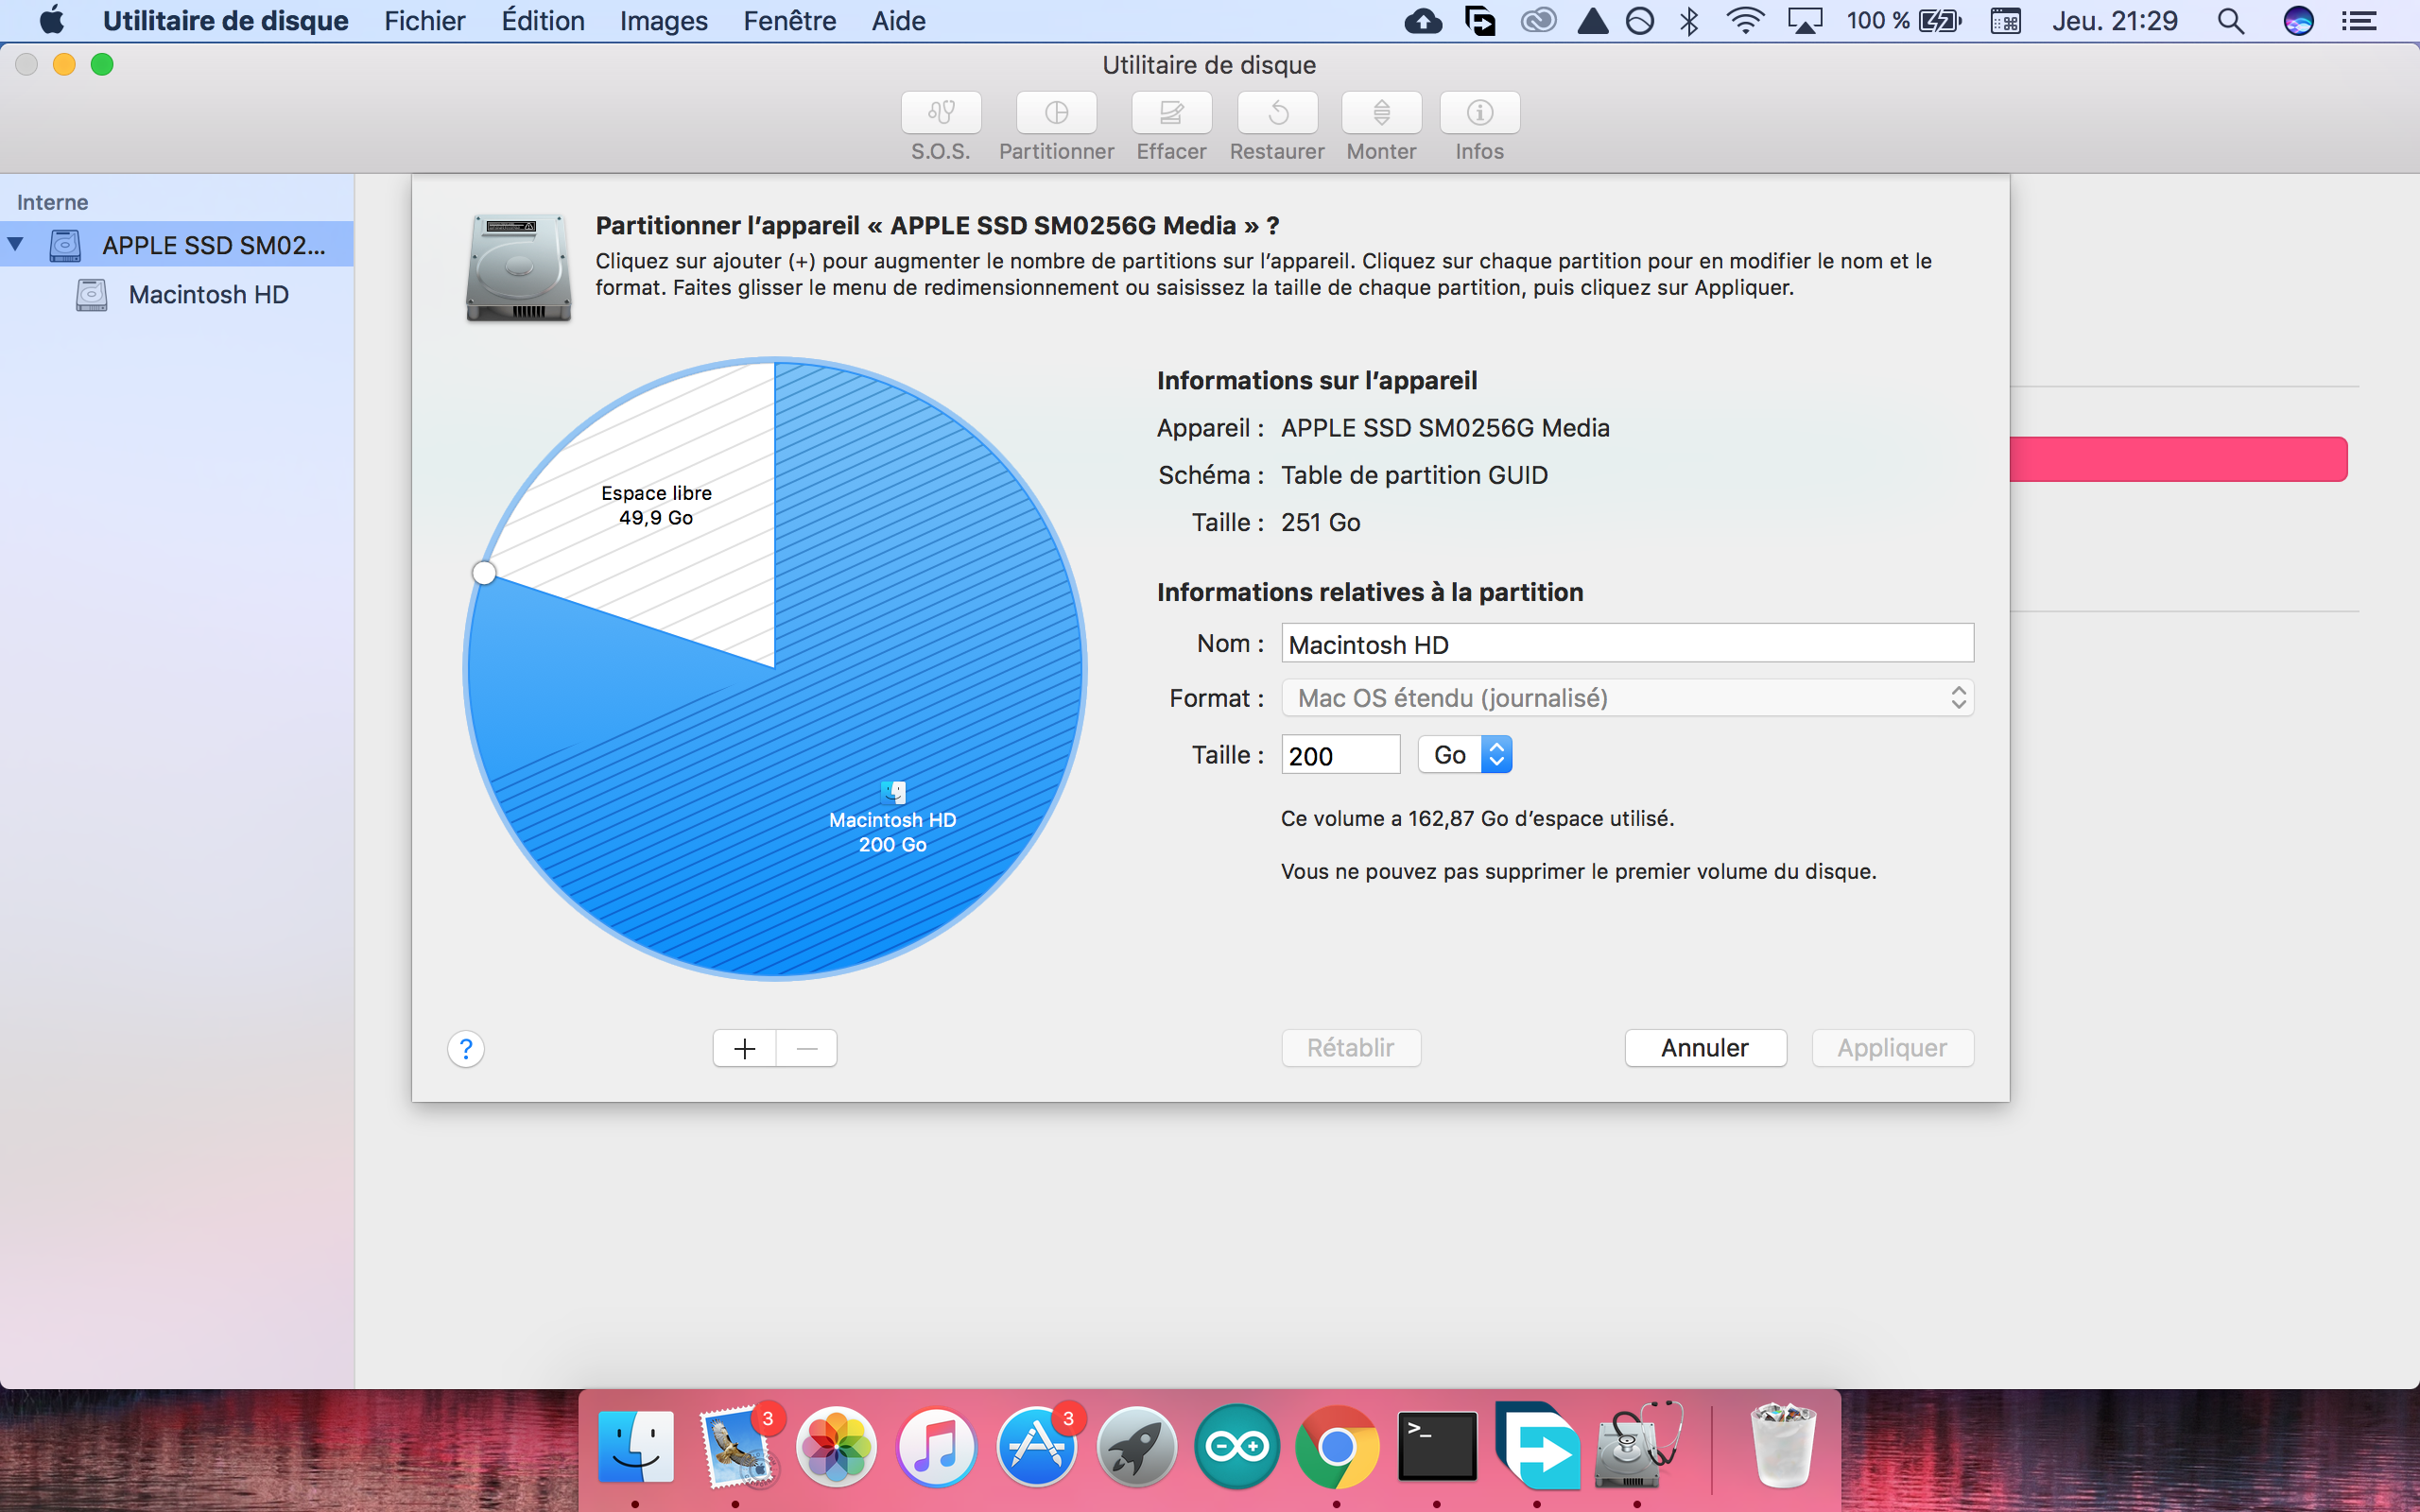Image resolution: width=2420 pixels, height=1512 pixels.
Task: Open the Aide menu
Action: tap(898, 20)
